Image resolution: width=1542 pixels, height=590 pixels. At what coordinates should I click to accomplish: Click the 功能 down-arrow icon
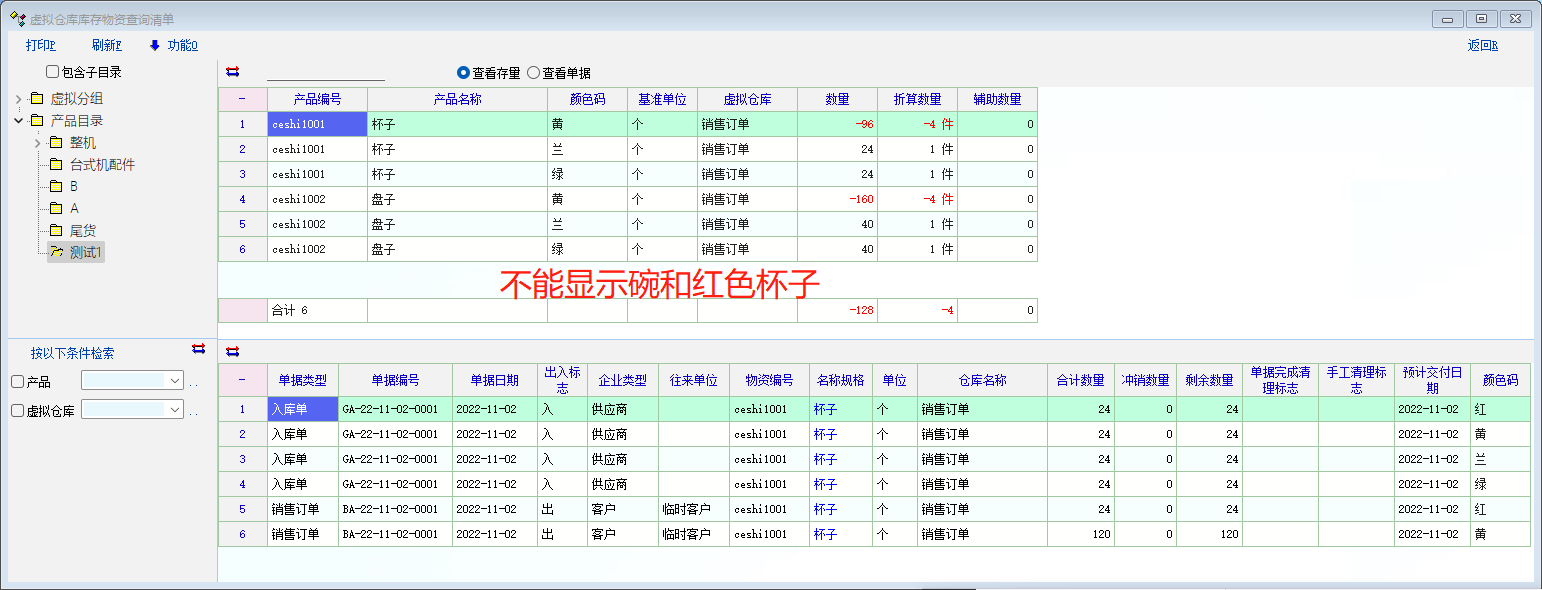(155, 45)
